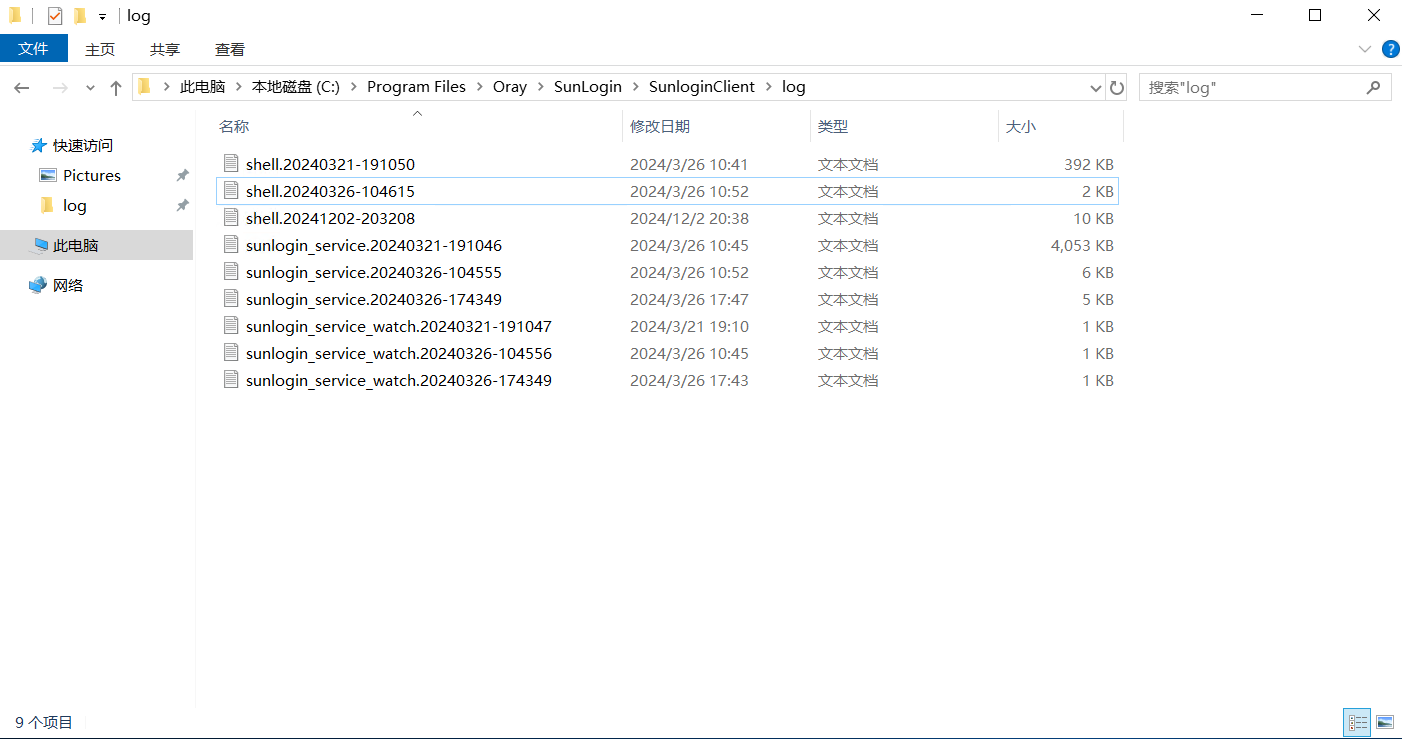The width and height of the screenshot is (1402, 739).
Task: Open the address bar history dropdown
Action: [x=1095, y=88]
